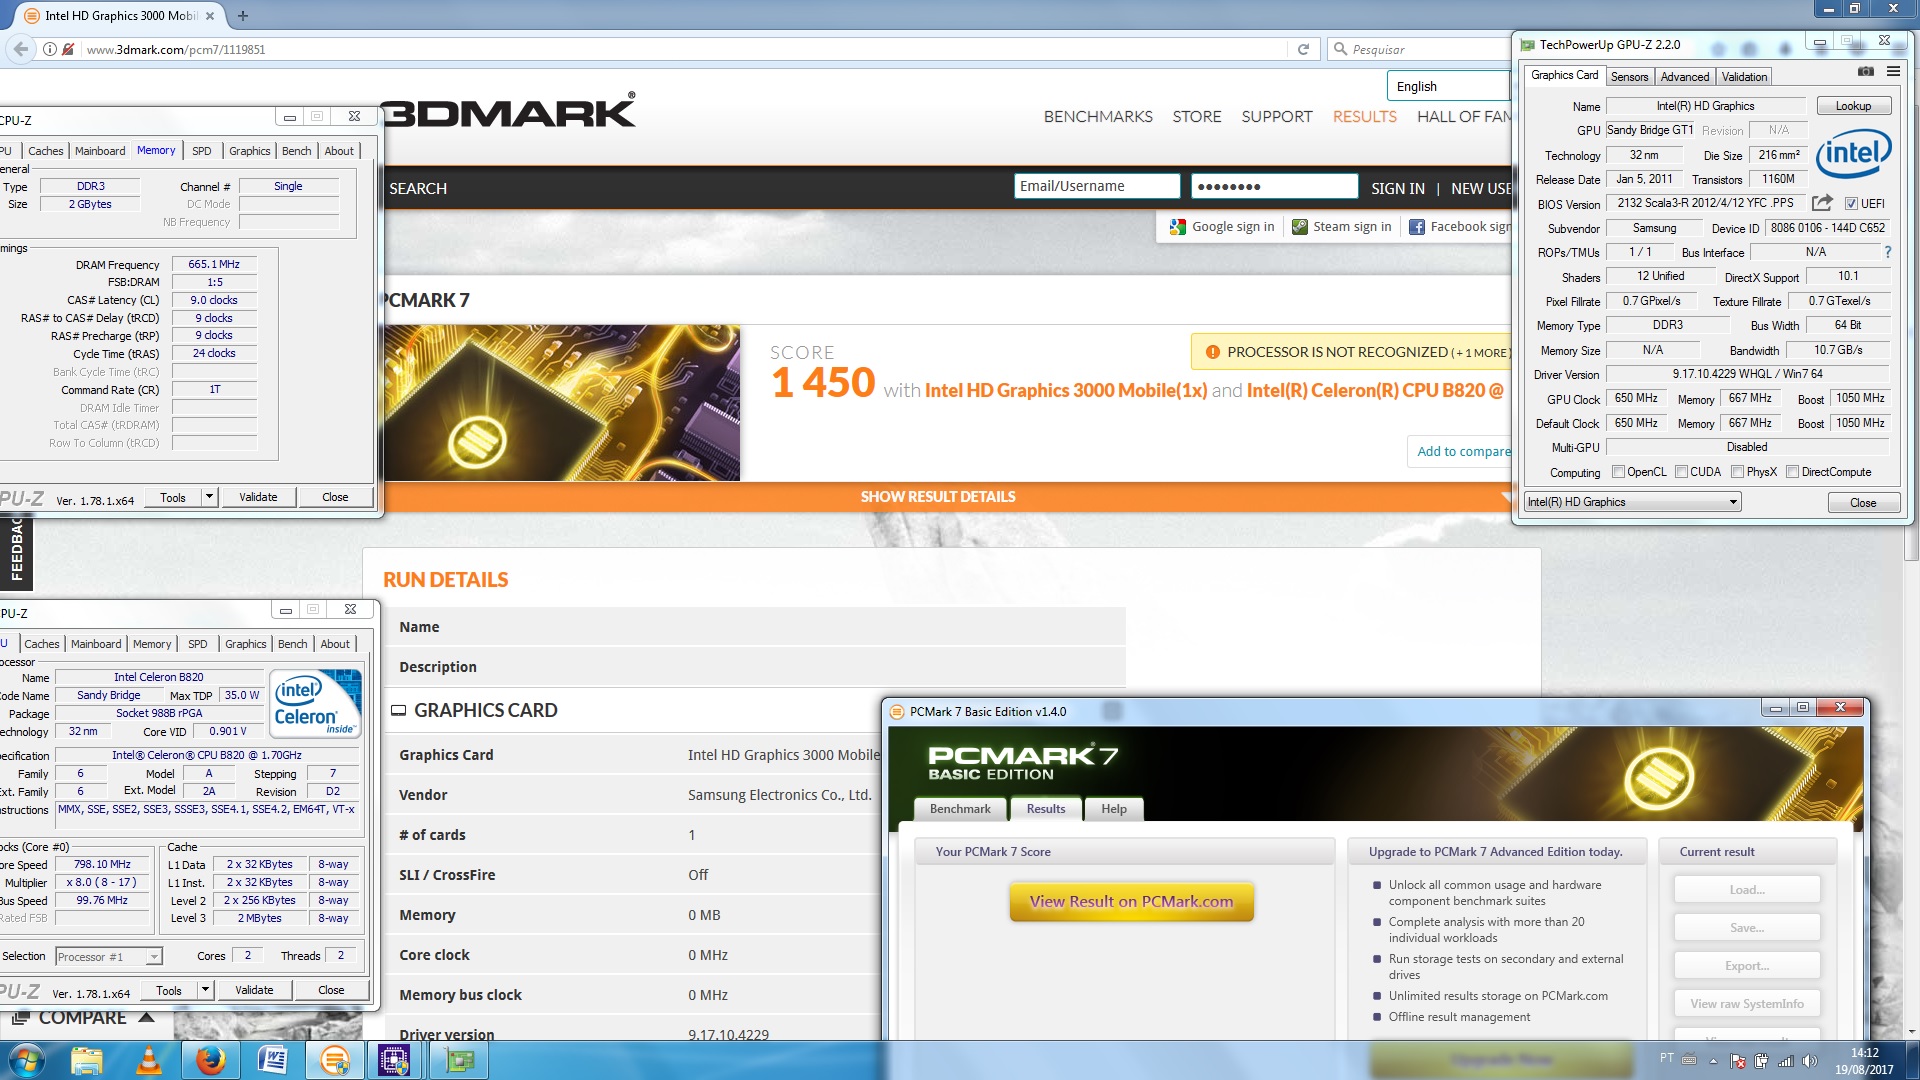
Task: Click View Result on PCMark.com button
Action: coord(1131,901)
